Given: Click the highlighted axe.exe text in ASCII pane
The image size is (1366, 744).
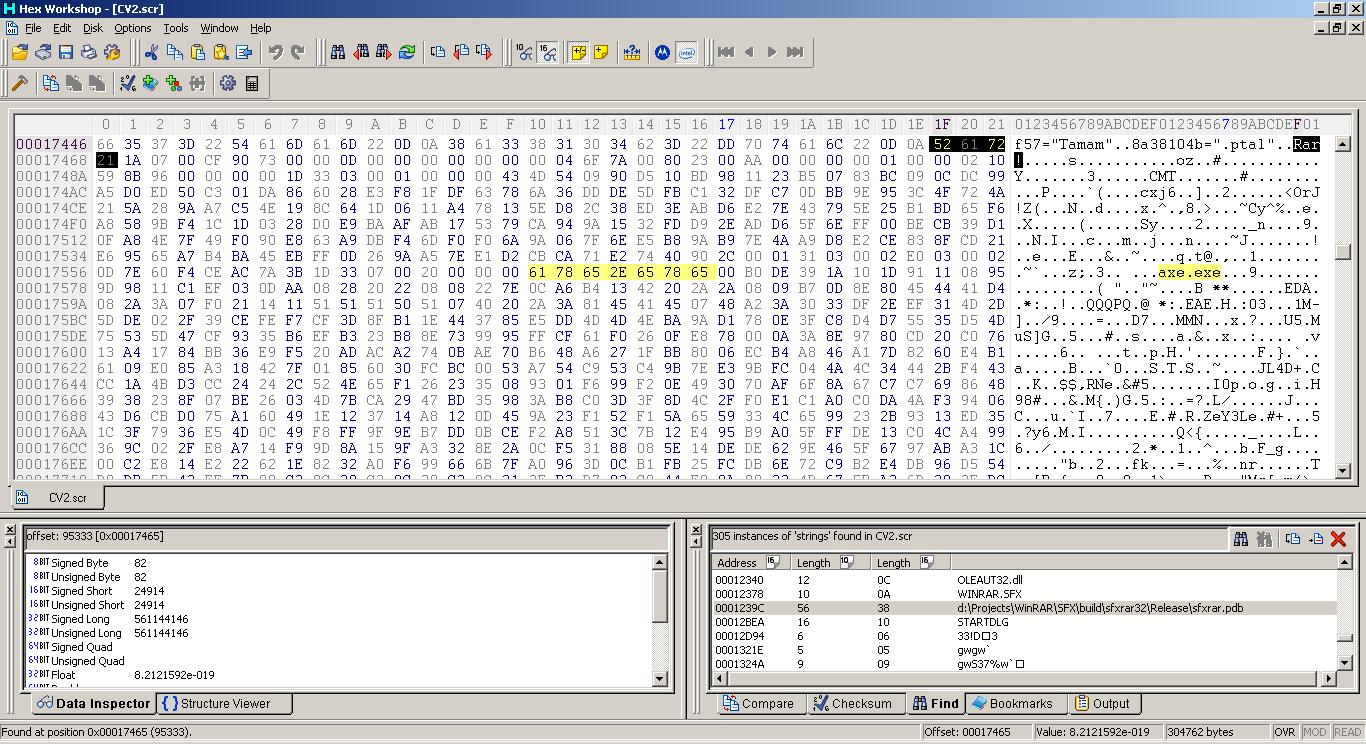Looking at the screenshot, I should [x=1189, y=272].
